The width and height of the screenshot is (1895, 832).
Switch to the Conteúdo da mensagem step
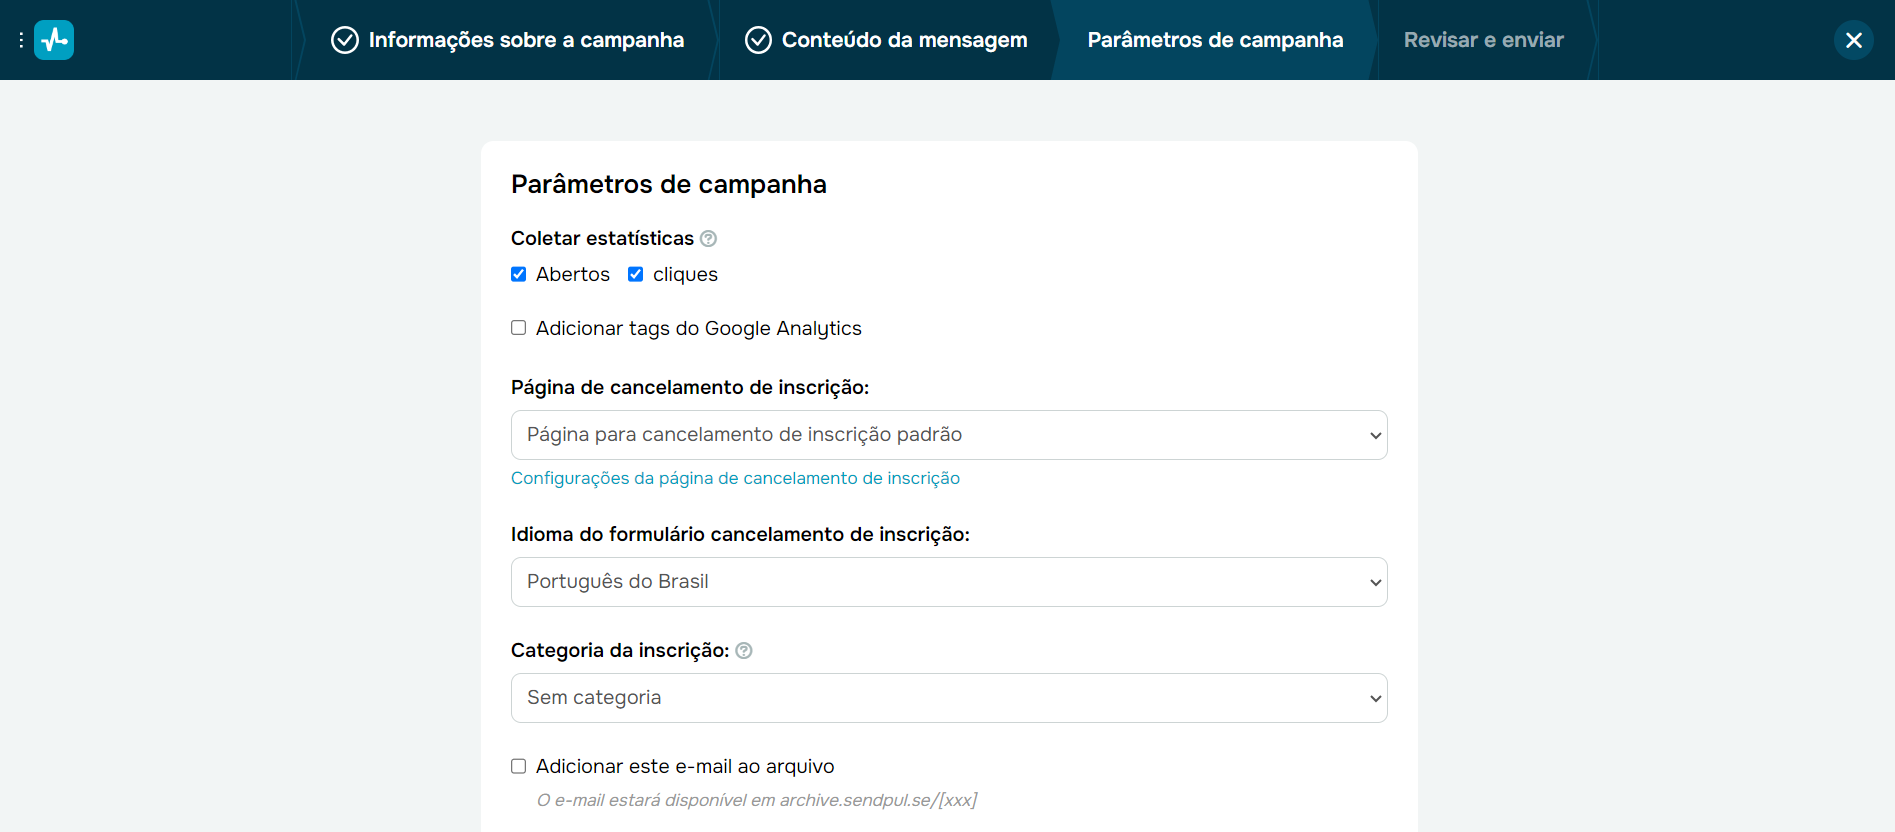[904, 40]
